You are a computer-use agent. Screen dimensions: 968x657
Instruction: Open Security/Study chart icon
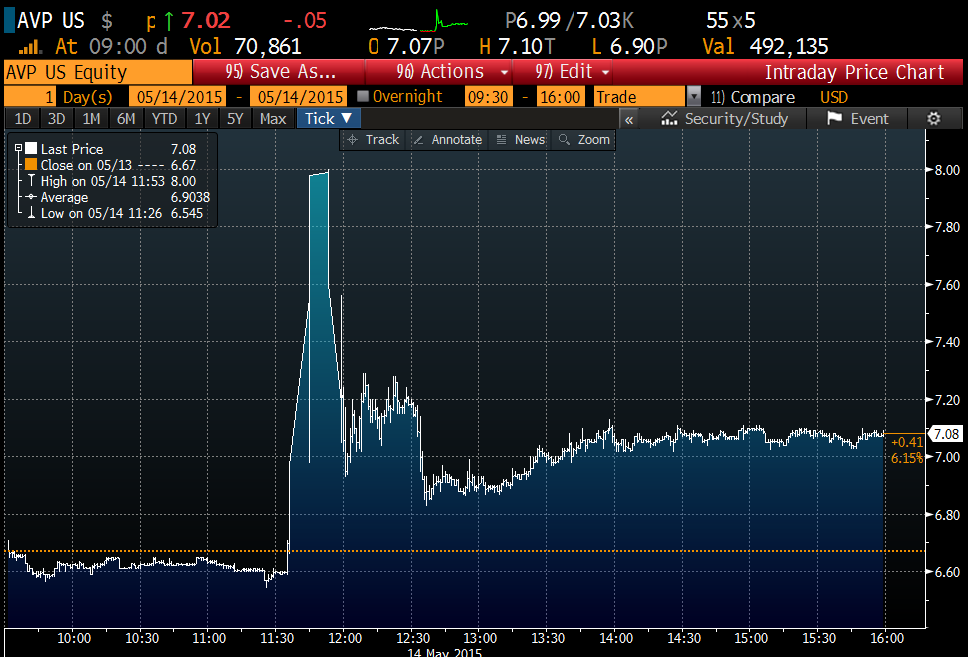pyautogui.click(x=725, y=118)
